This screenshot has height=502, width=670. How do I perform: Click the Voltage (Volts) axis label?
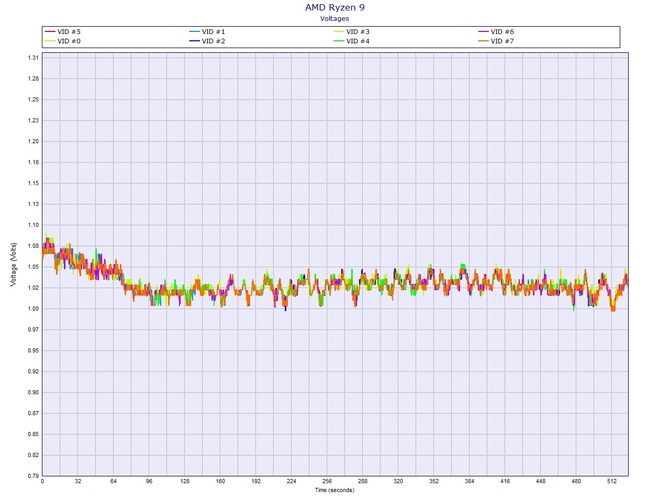[14, 264]
